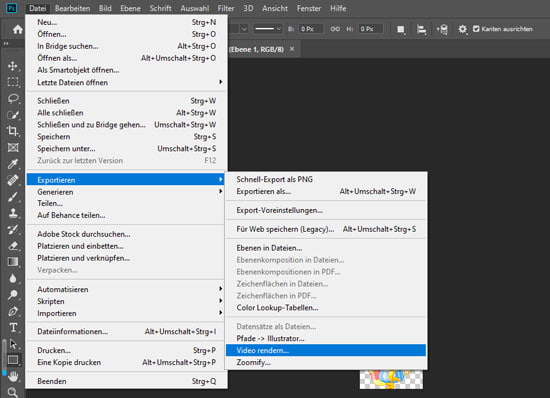The height and width of the screenshot is (398, 550).
Task: Toggle the Kanten ausrichten checkbox
Action: coord(476,29)
